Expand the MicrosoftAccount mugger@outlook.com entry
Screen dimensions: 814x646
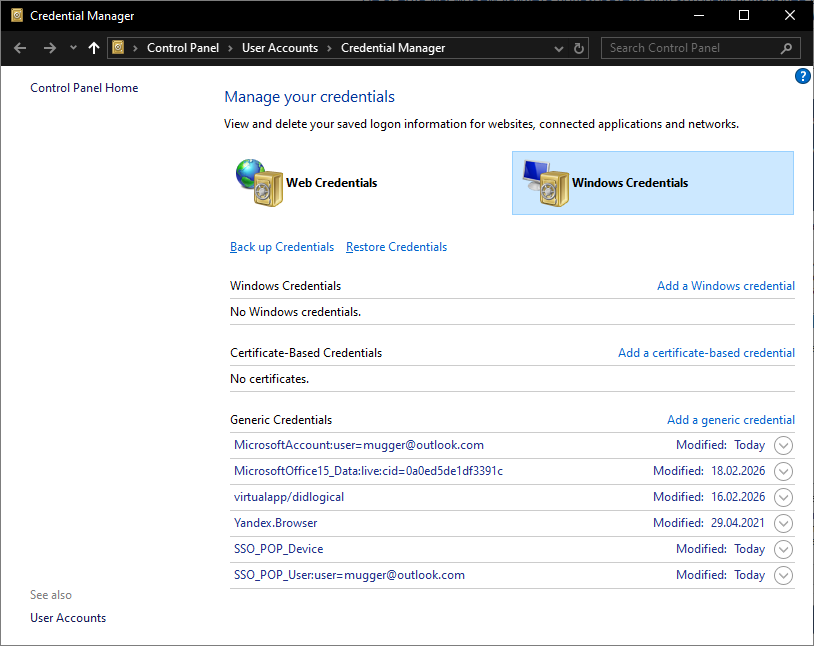click(783, 445)
